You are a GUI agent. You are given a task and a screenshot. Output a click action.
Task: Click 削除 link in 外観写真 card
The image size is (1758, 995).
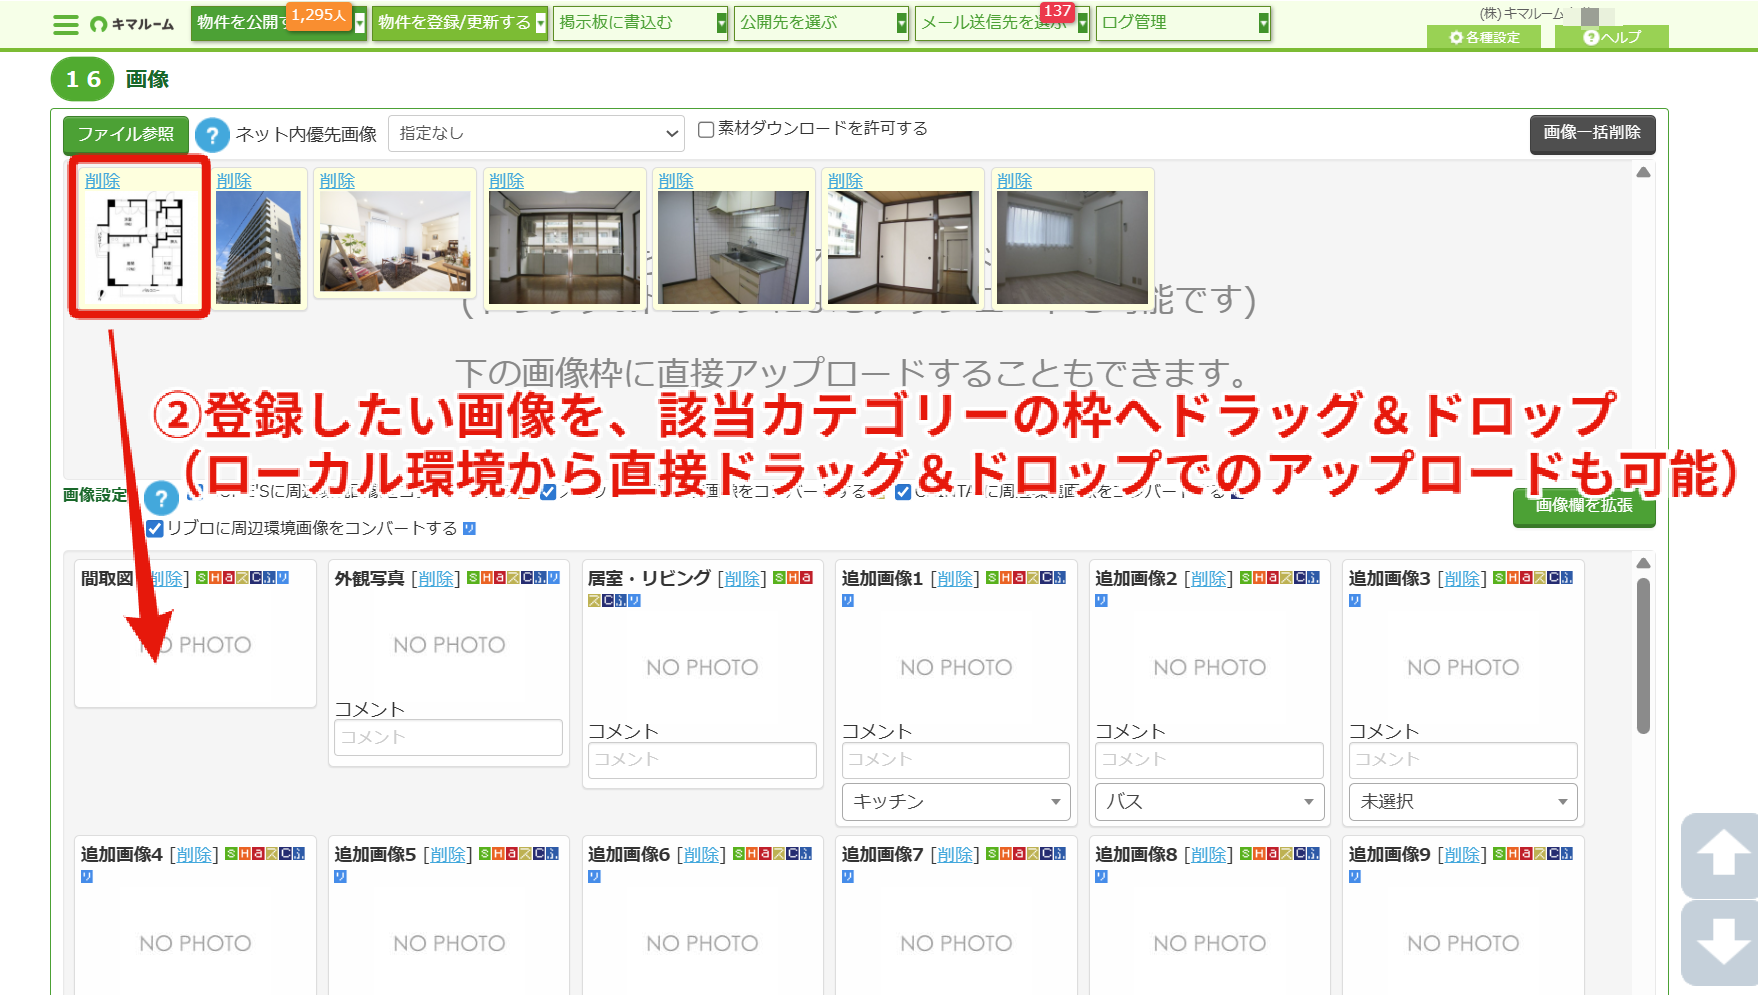point(435,579)
